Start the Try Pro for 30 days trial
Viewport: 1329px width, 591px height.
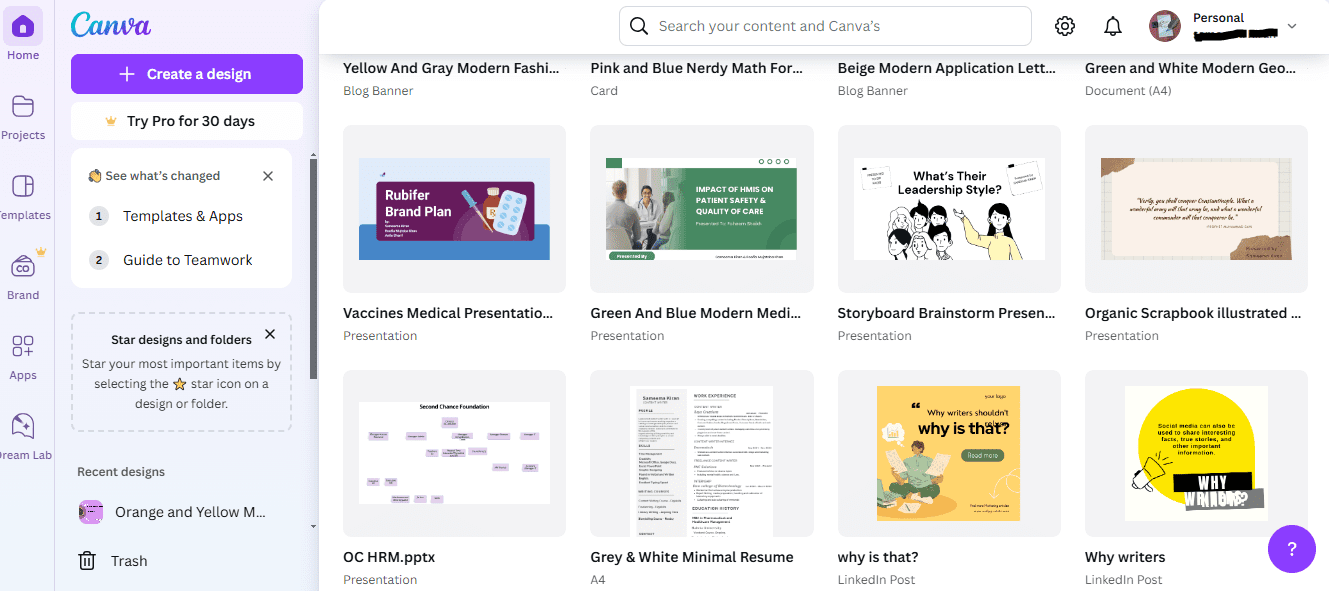click(x=186, y=120)
